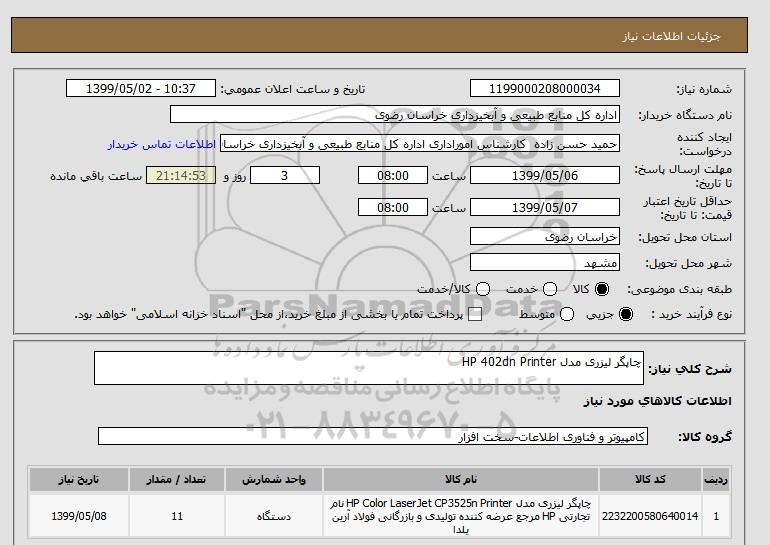The height and width of the screenshot is (545, 770).
Task: Click row number 1 cell
Action: [x=716, y=516]
